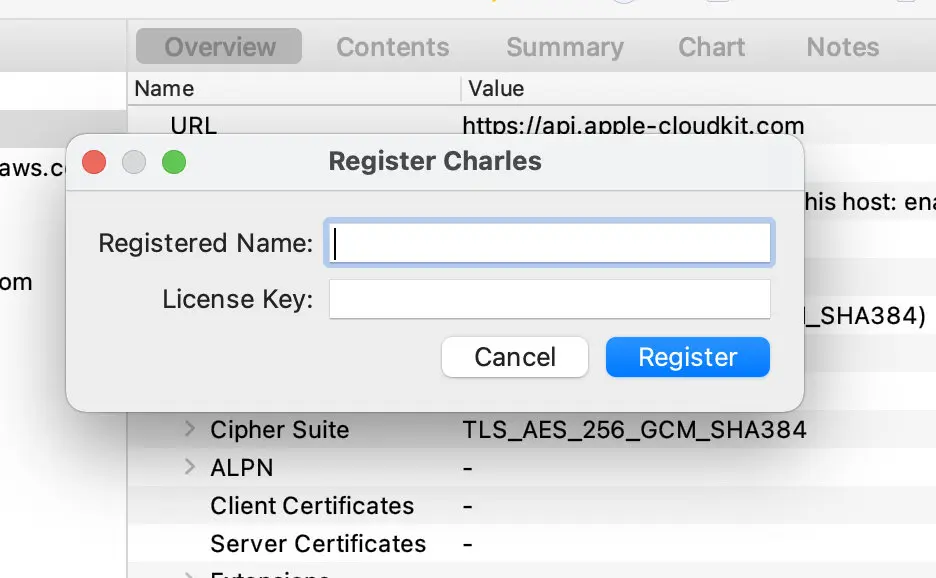
Task: Select the Client Certificates row
Action: [311, 506]
